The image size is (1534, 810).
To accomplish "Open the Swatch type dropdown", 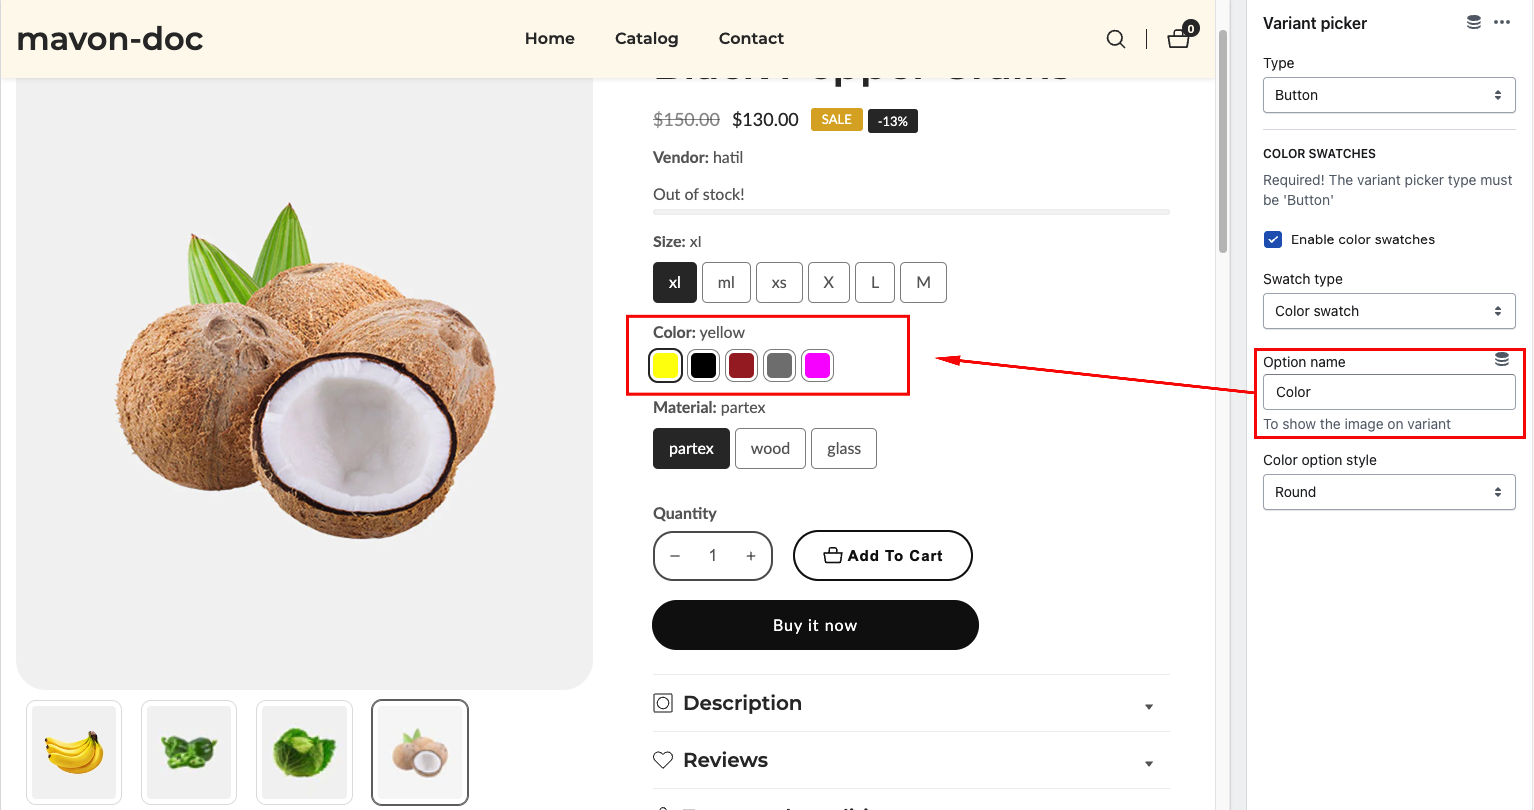I will (x=1389, y=311).
